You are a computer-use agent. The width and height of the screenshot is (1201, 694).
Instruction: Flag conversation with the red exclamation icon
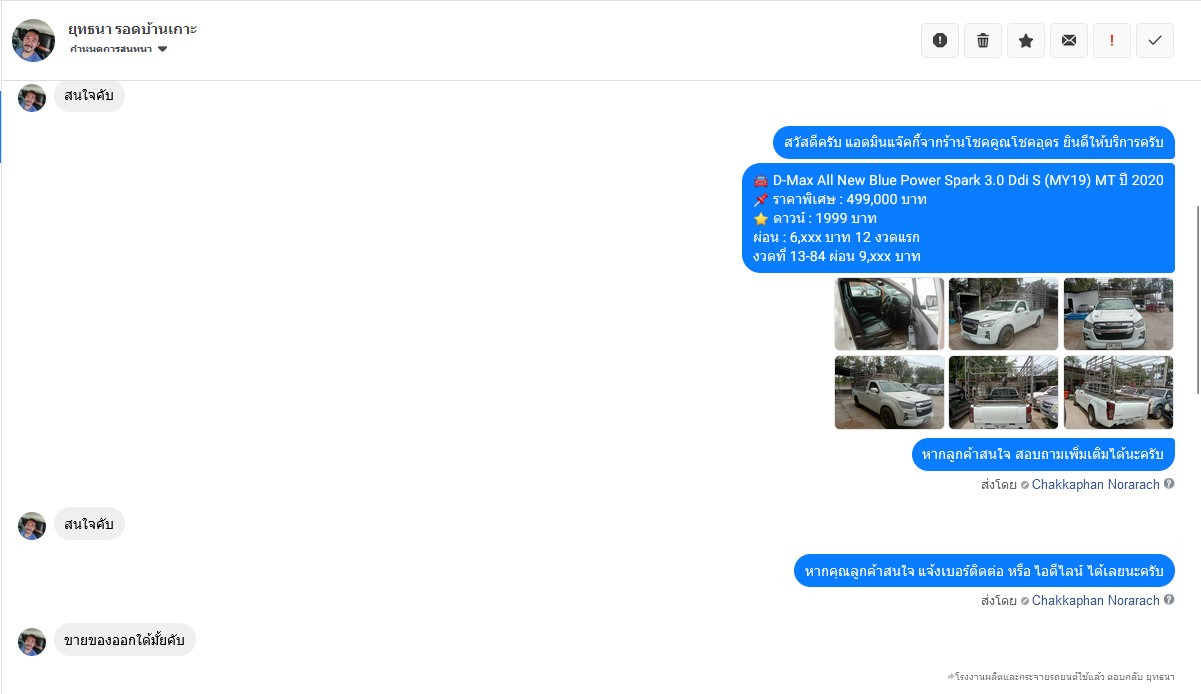(1112, 40)
